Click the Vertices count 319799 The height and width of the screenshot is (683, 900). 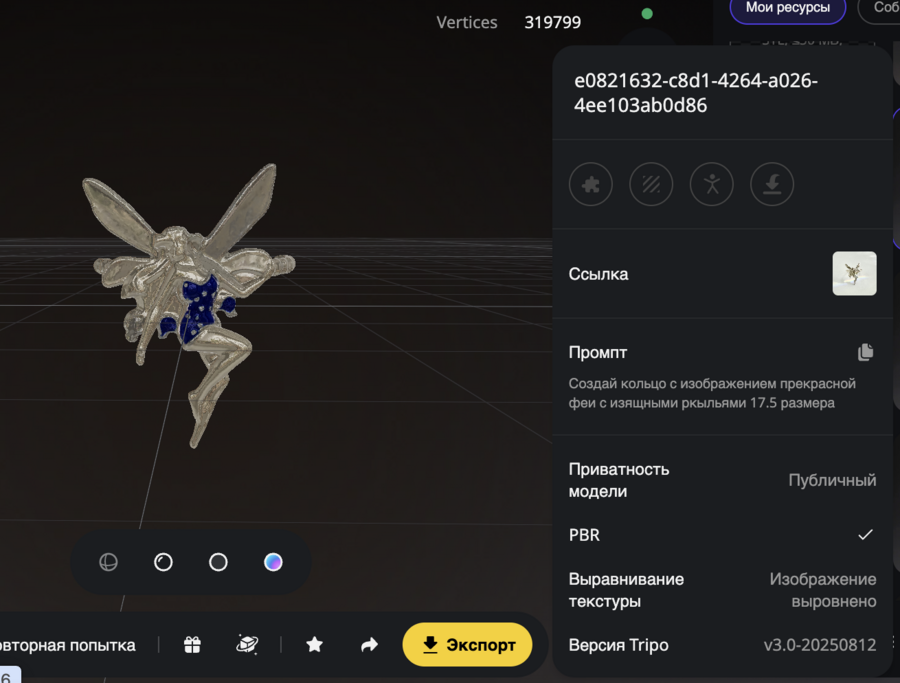click(x=553, y=22)
